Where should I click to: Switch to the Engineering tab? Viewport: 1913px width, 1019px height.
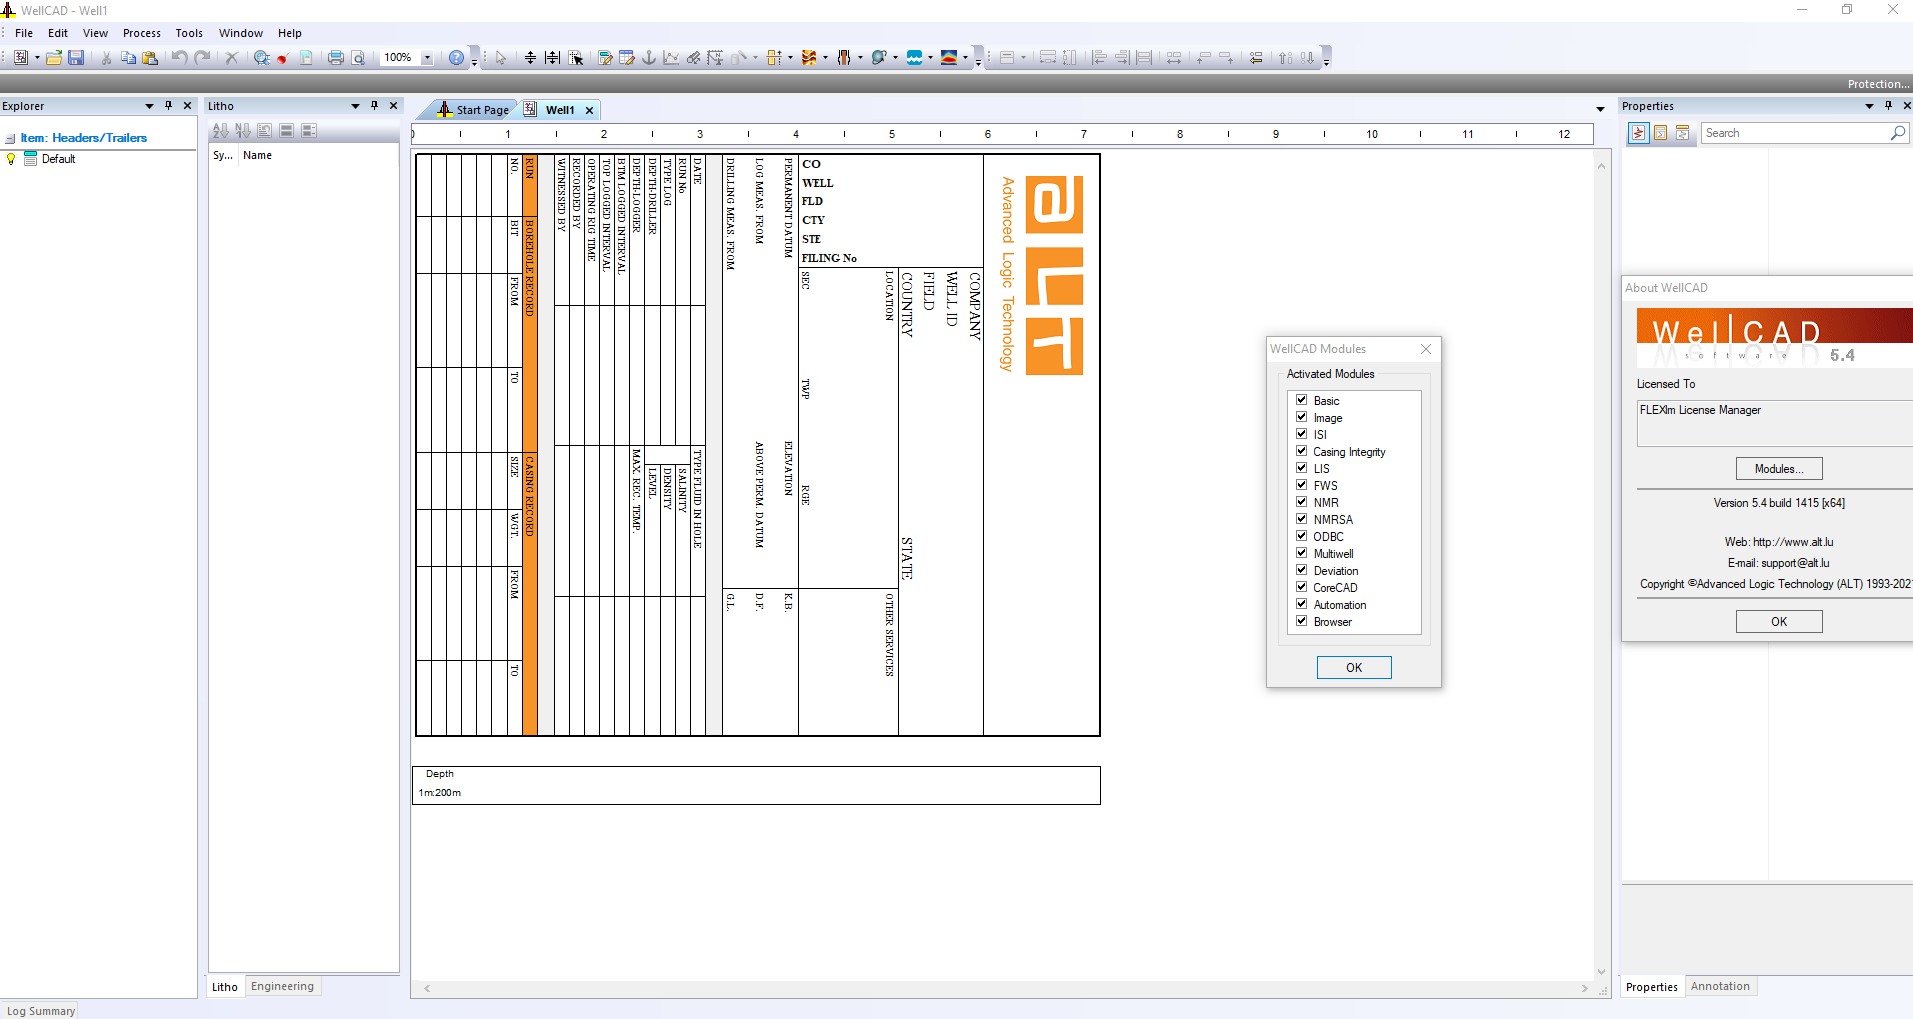point(282,986)
